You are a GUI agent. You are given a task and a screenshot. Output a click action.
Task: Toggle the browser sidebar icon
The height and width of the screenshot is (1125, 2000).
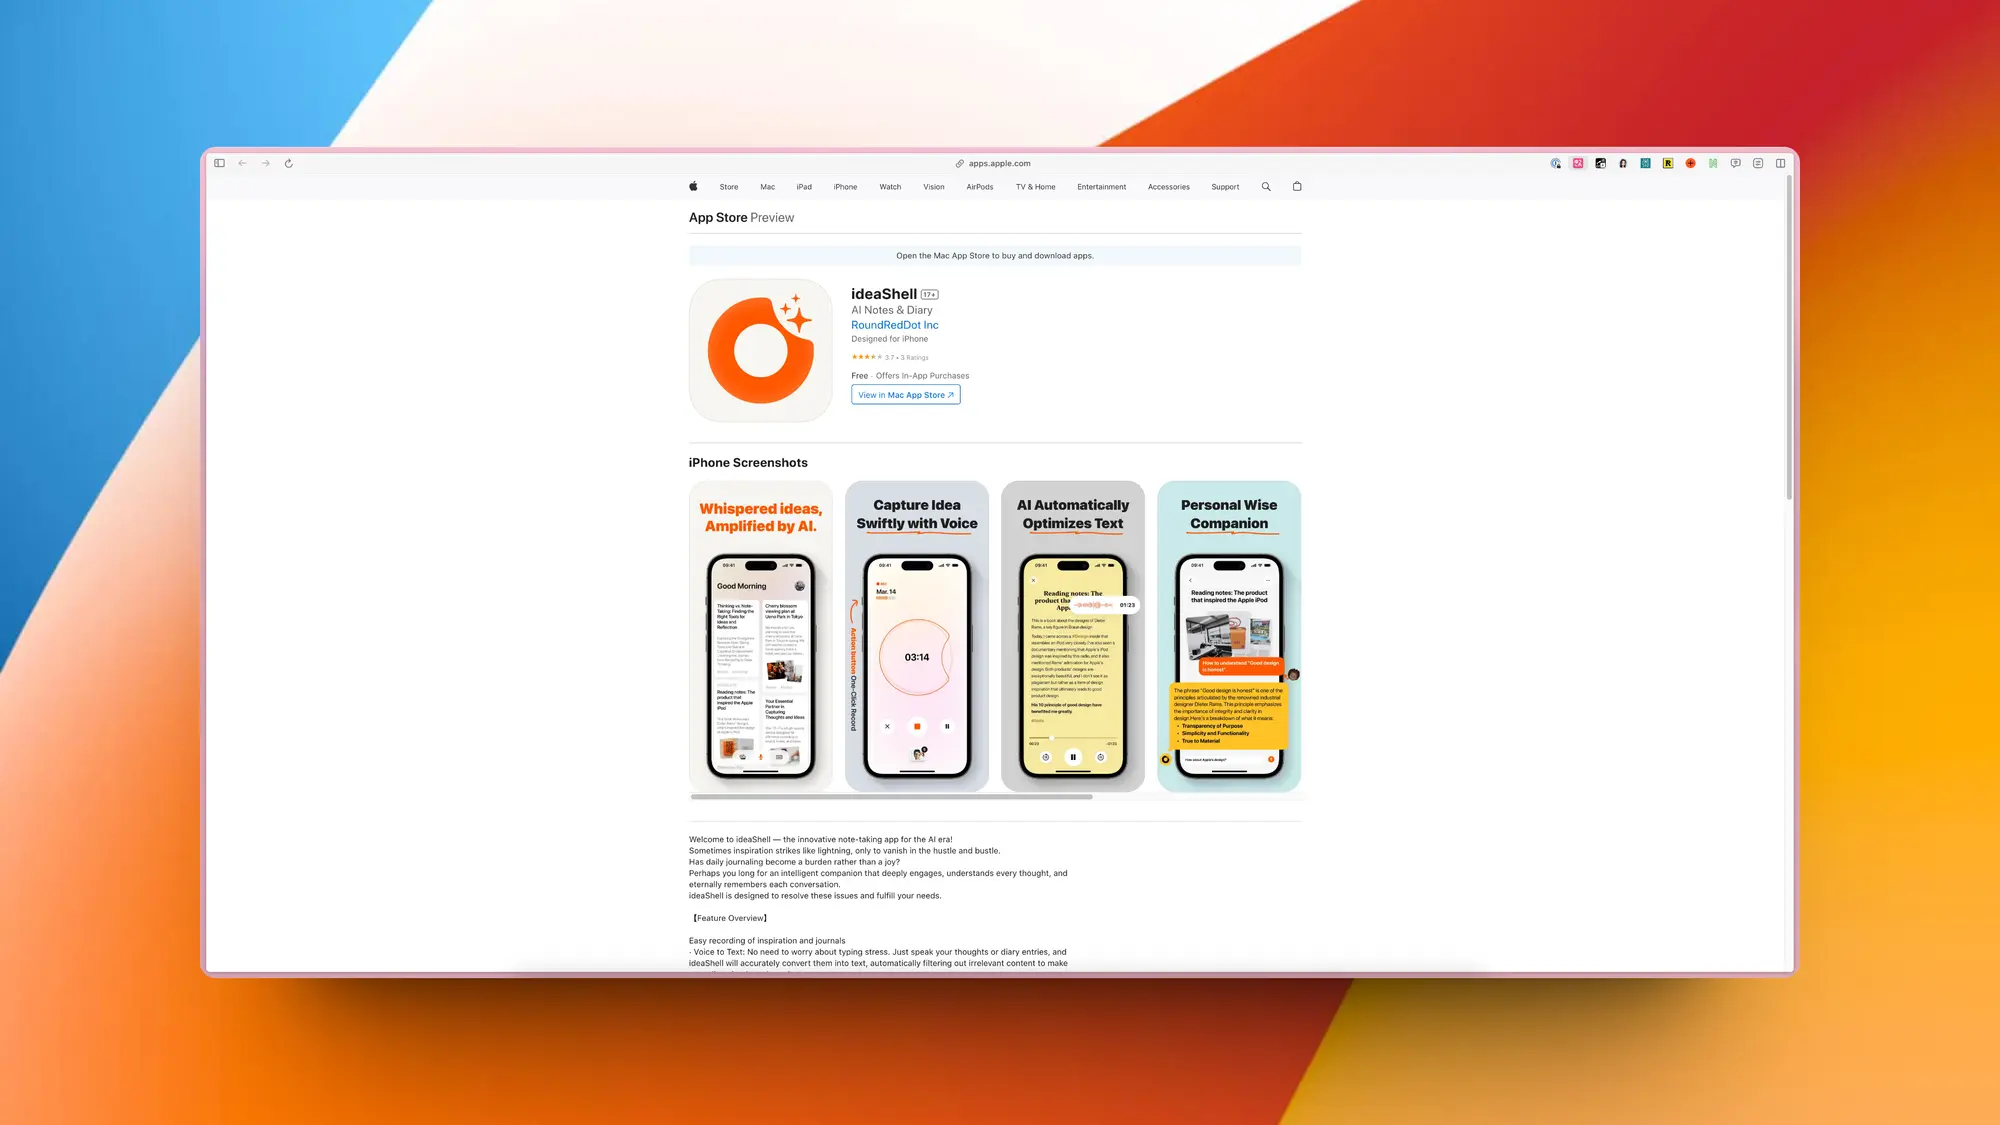click(x=219, y=163)
